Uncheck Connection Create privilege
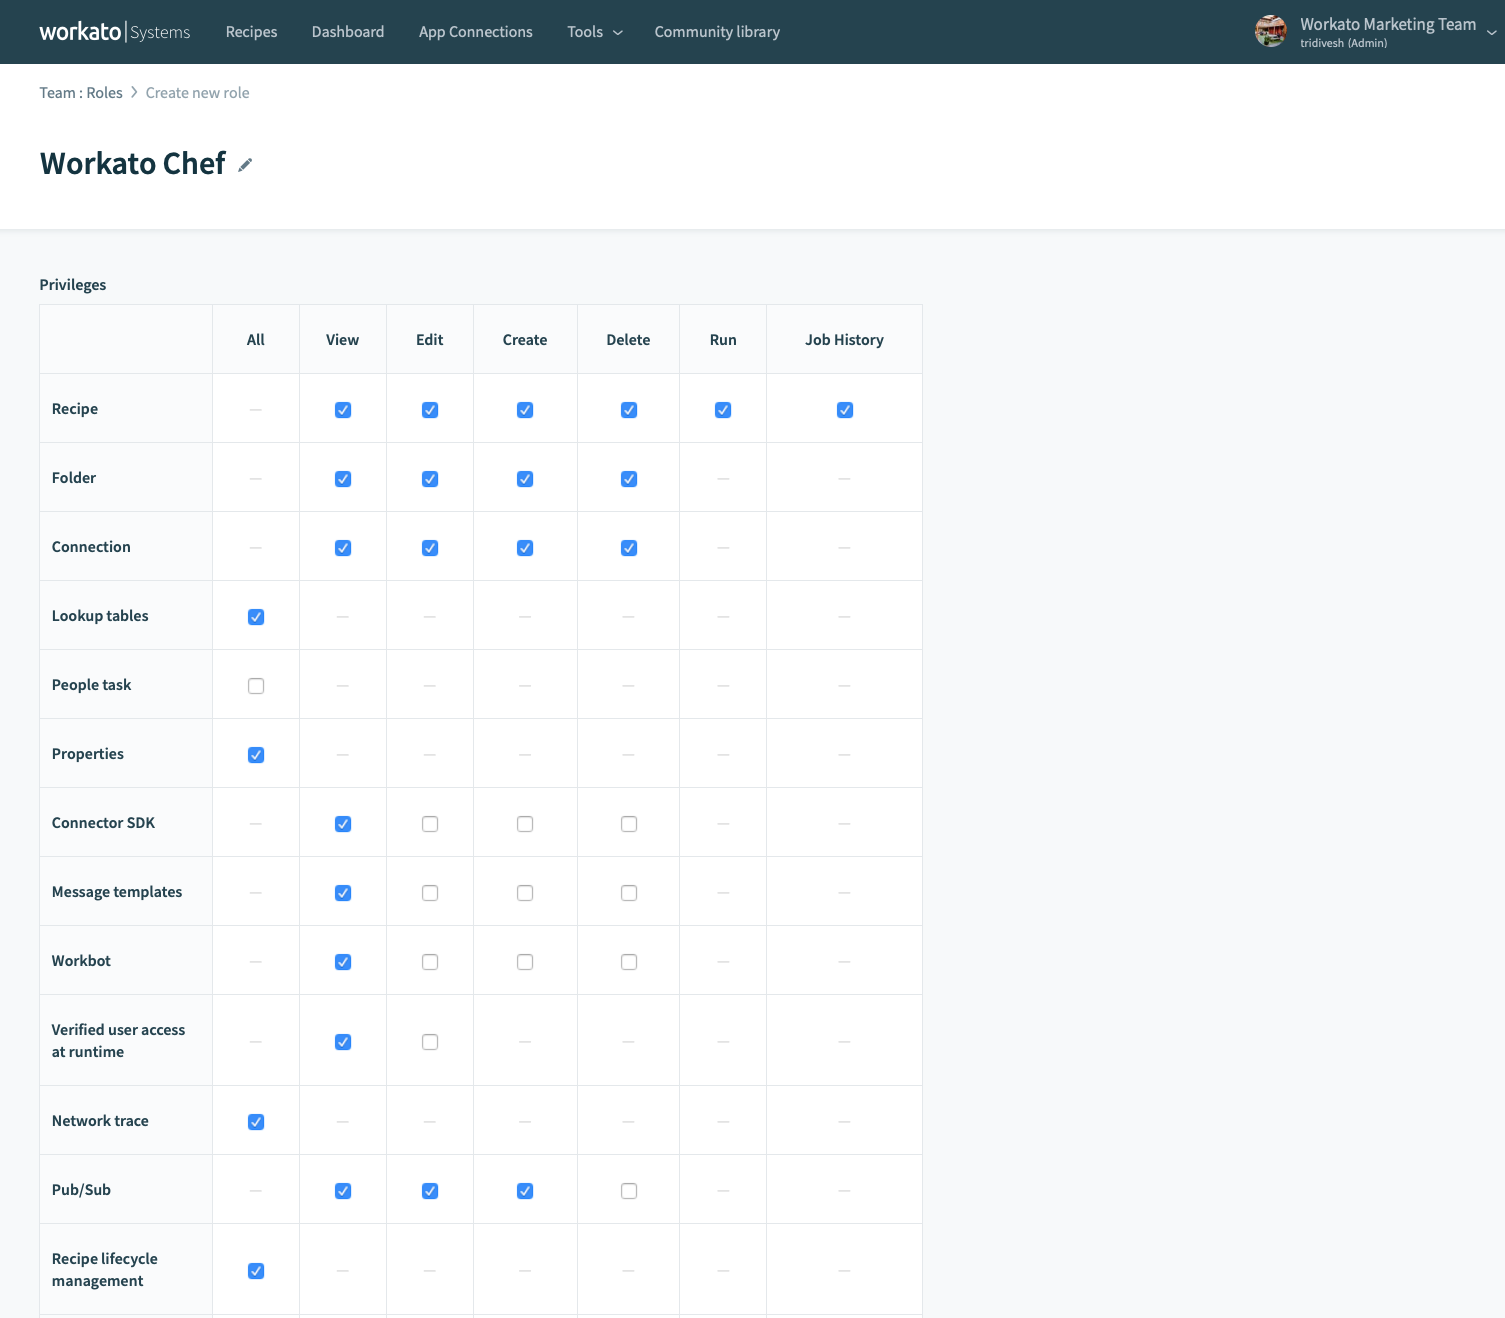This screenshot has width=1505, height=1318. click(x=525, y=548)
